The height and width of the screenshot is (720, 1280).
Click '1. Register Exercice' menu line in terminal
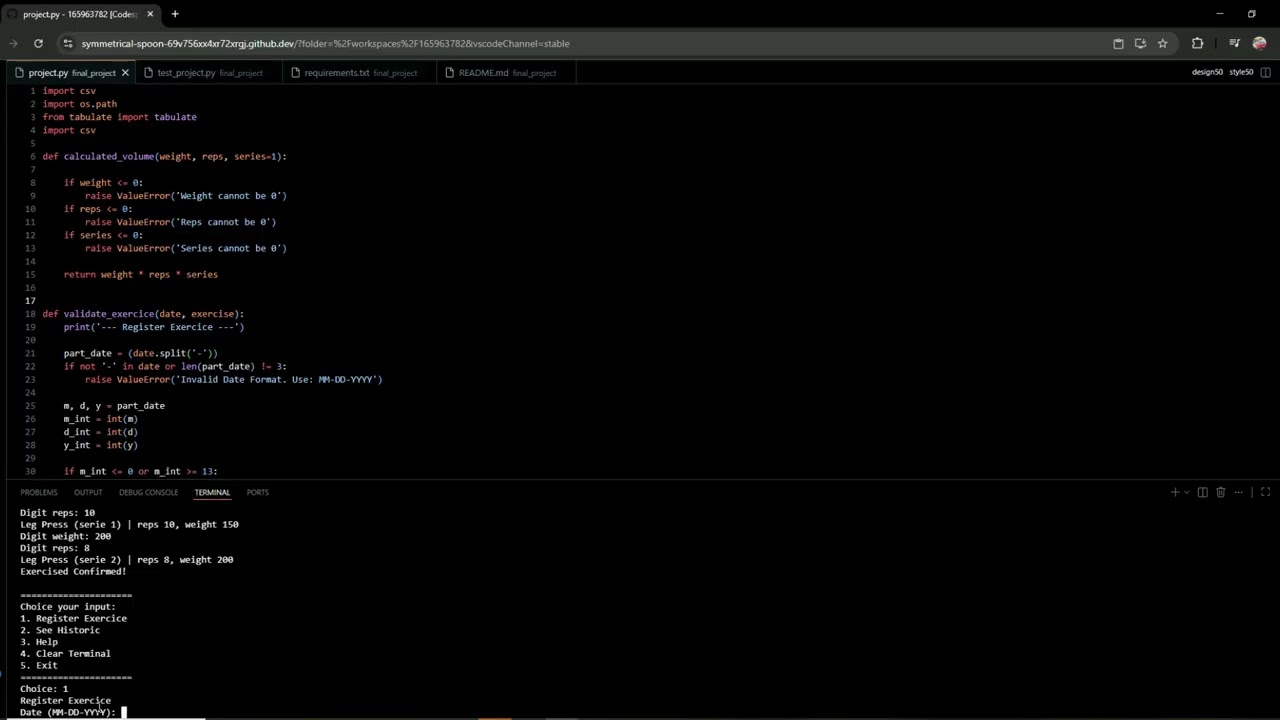click(x=73, y=618)
